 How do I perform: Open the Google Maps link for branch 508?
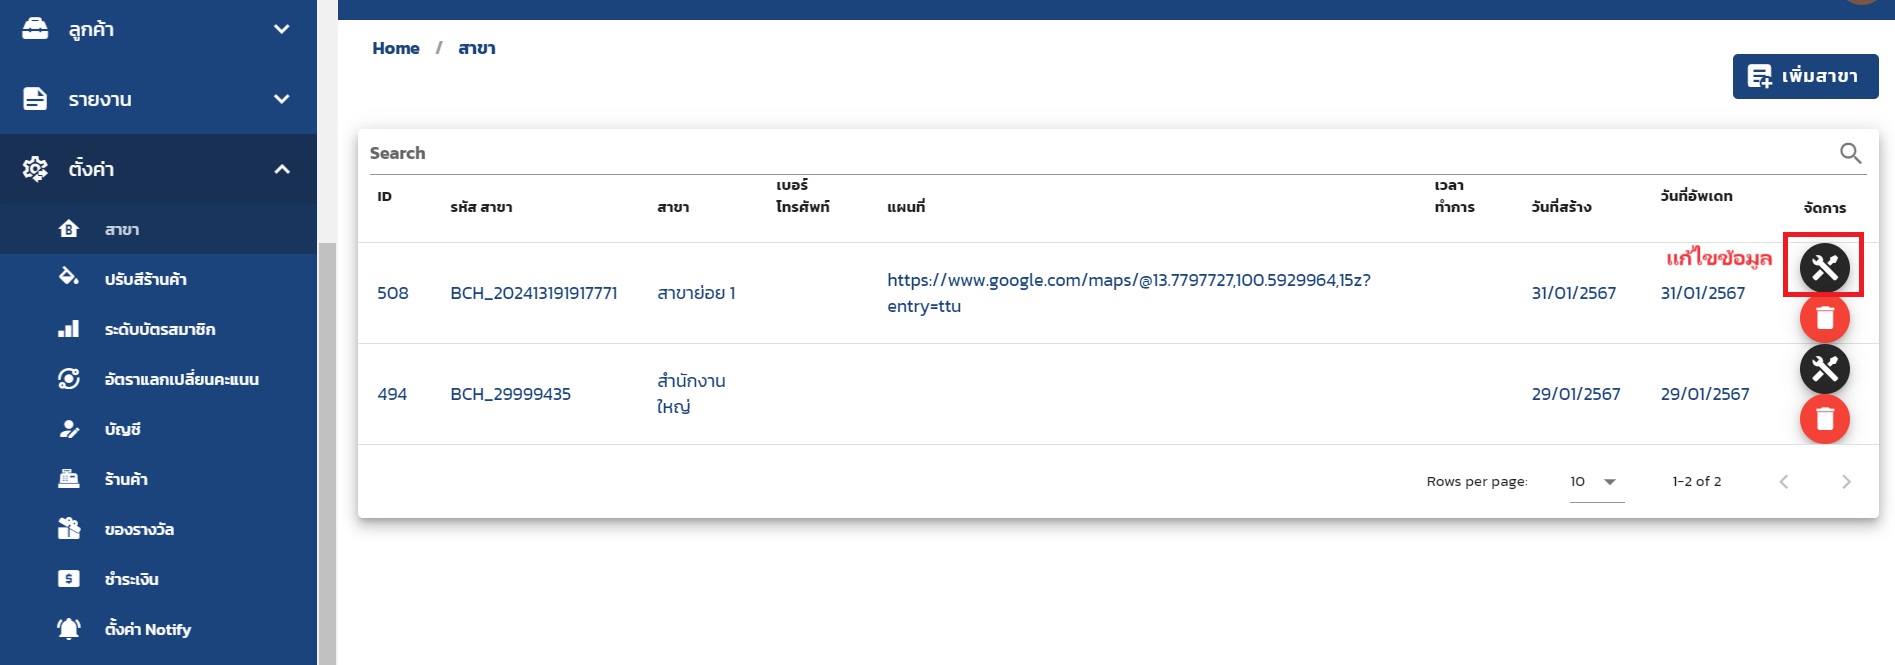tap(1129, 293)
